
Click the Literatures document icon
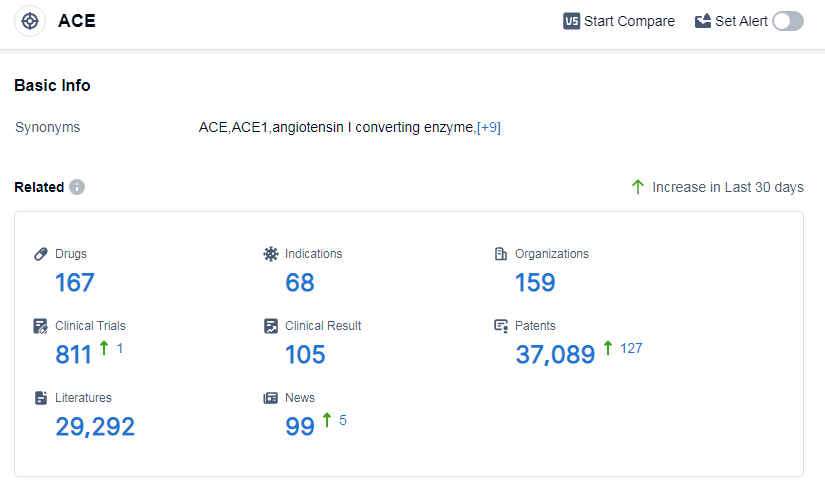41,398
